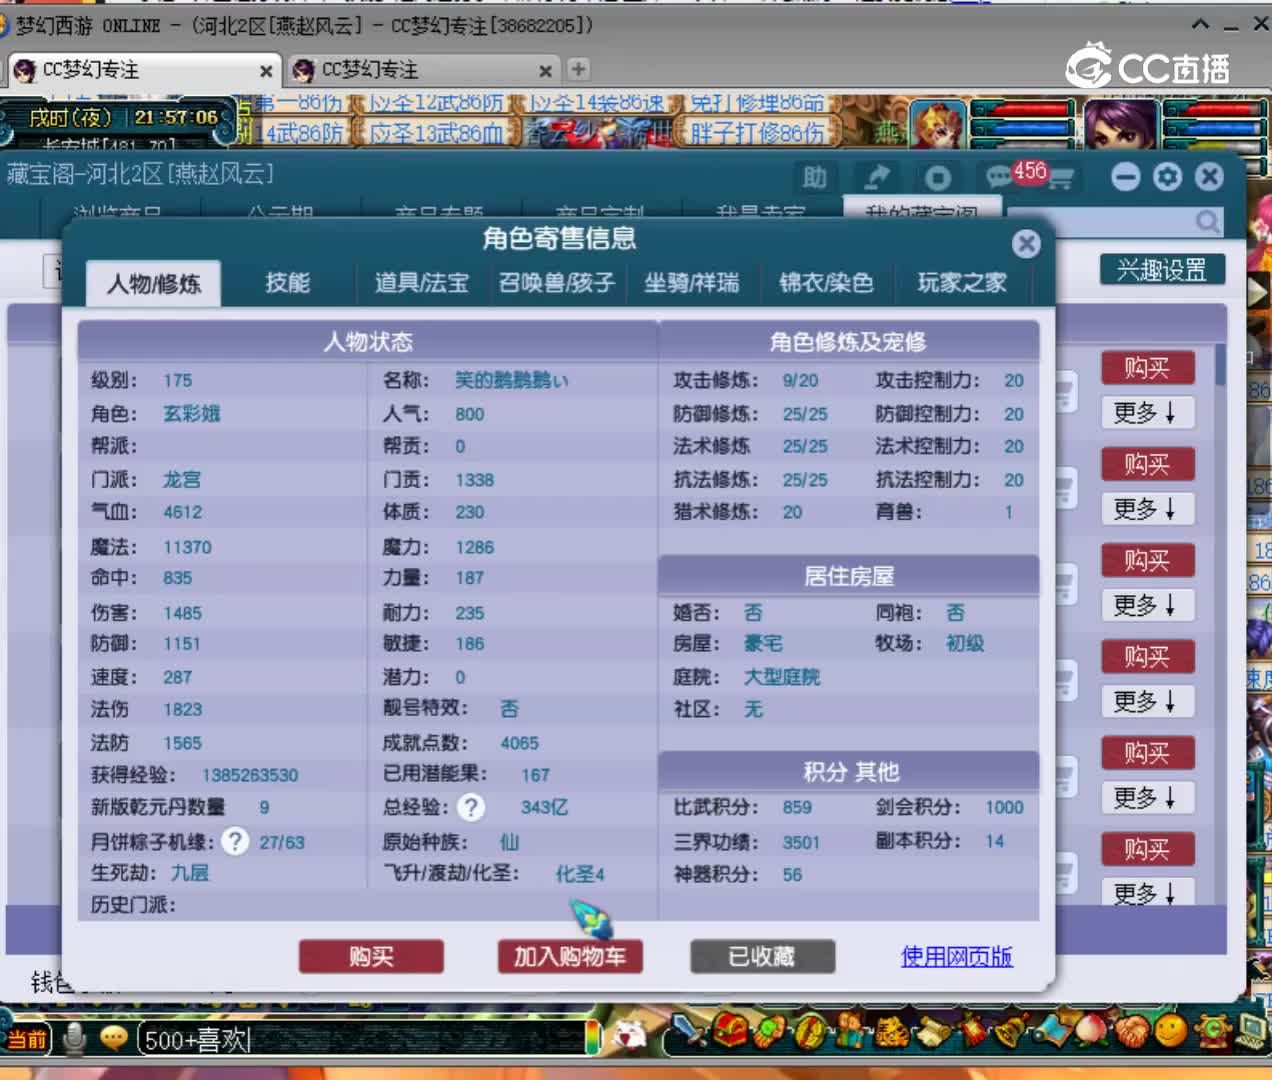Click the topmost 购买 button in right listing
The height and width of the screenshot is (1080, 1272).
pos(1147,368)
